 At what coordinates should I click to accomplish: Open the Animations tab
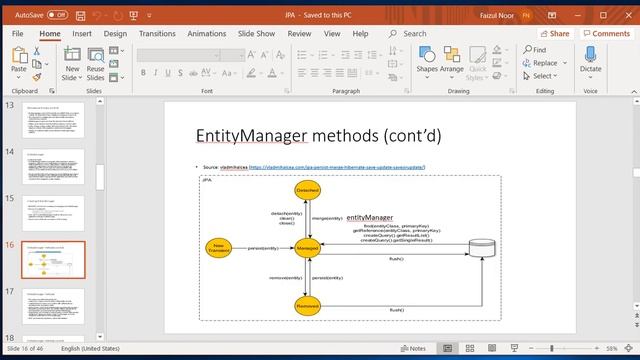click(207, 33)
